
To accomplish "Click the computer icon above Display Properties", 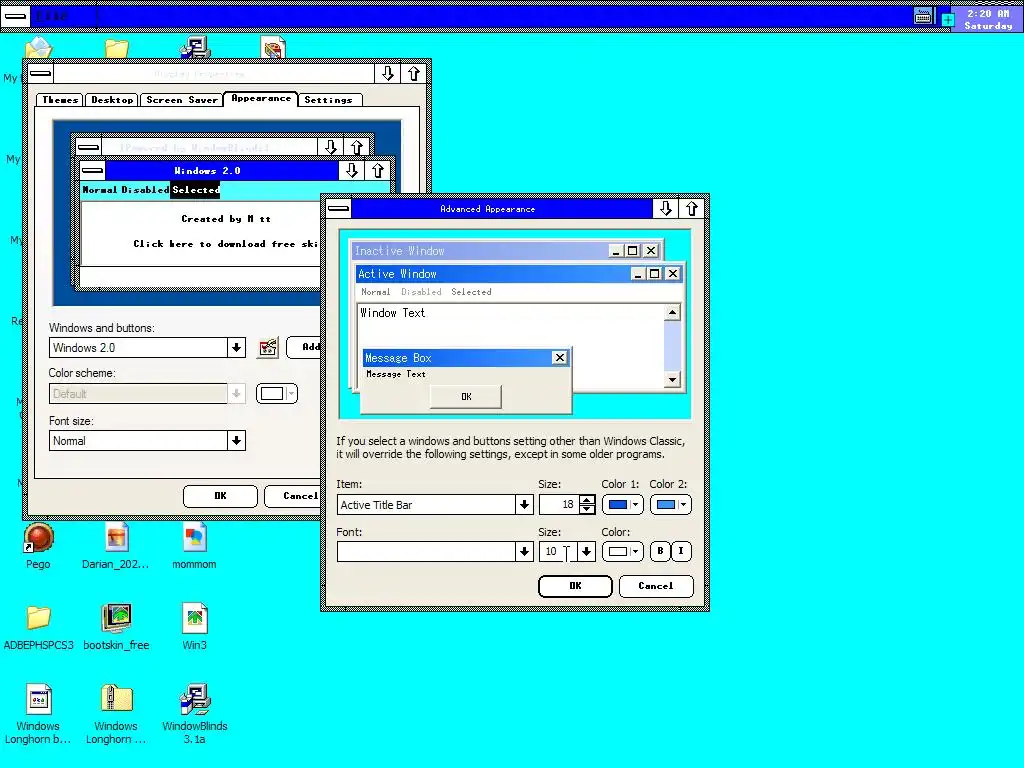I will (x=195, y=47).
